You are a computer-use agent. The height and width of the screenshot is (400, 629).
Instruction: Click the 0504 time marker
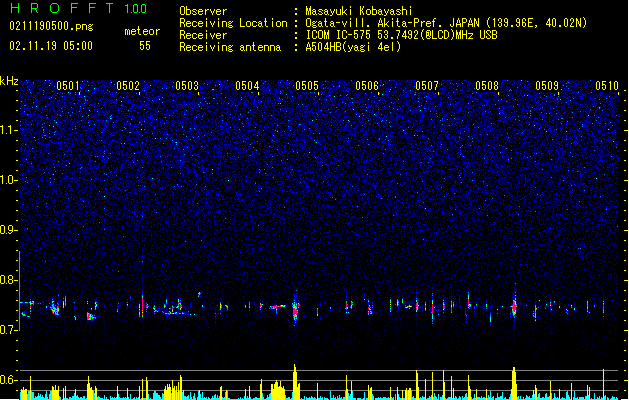(248, 86)
